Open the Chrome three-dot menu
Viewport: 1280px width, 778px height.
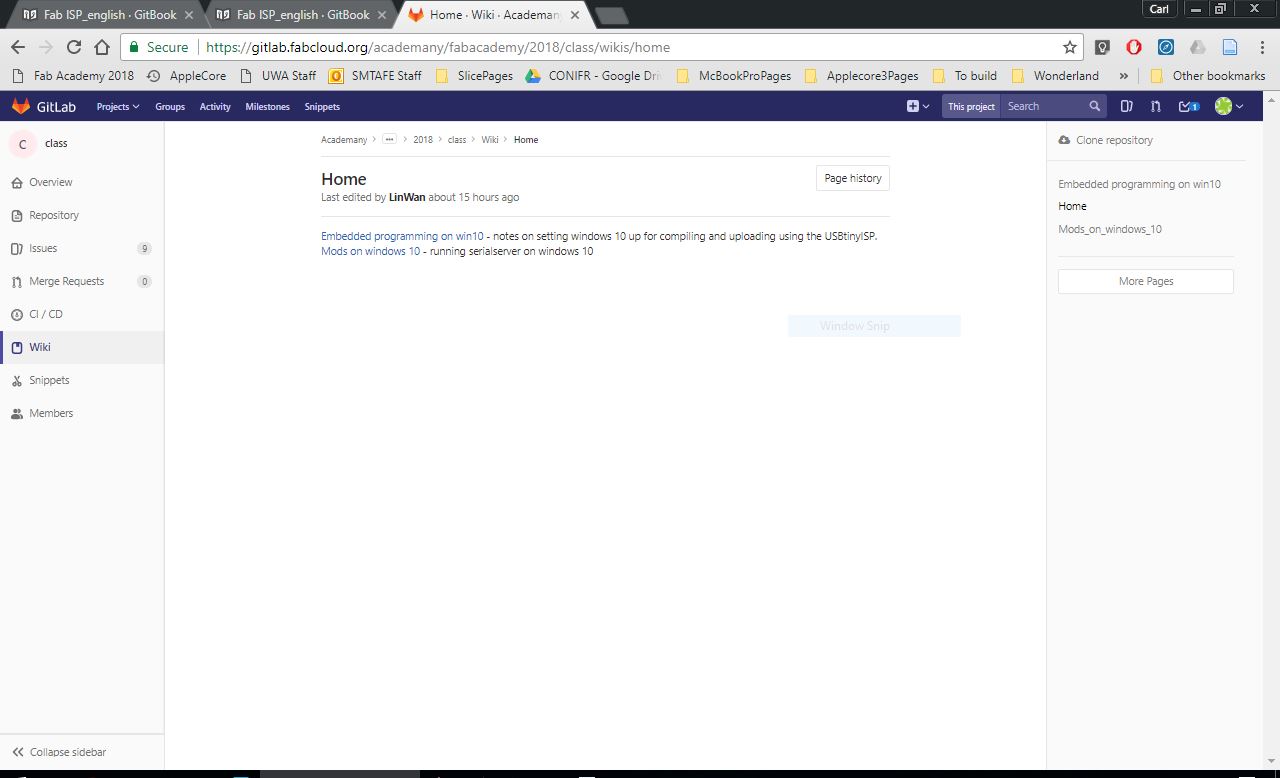pos(1262,47)
